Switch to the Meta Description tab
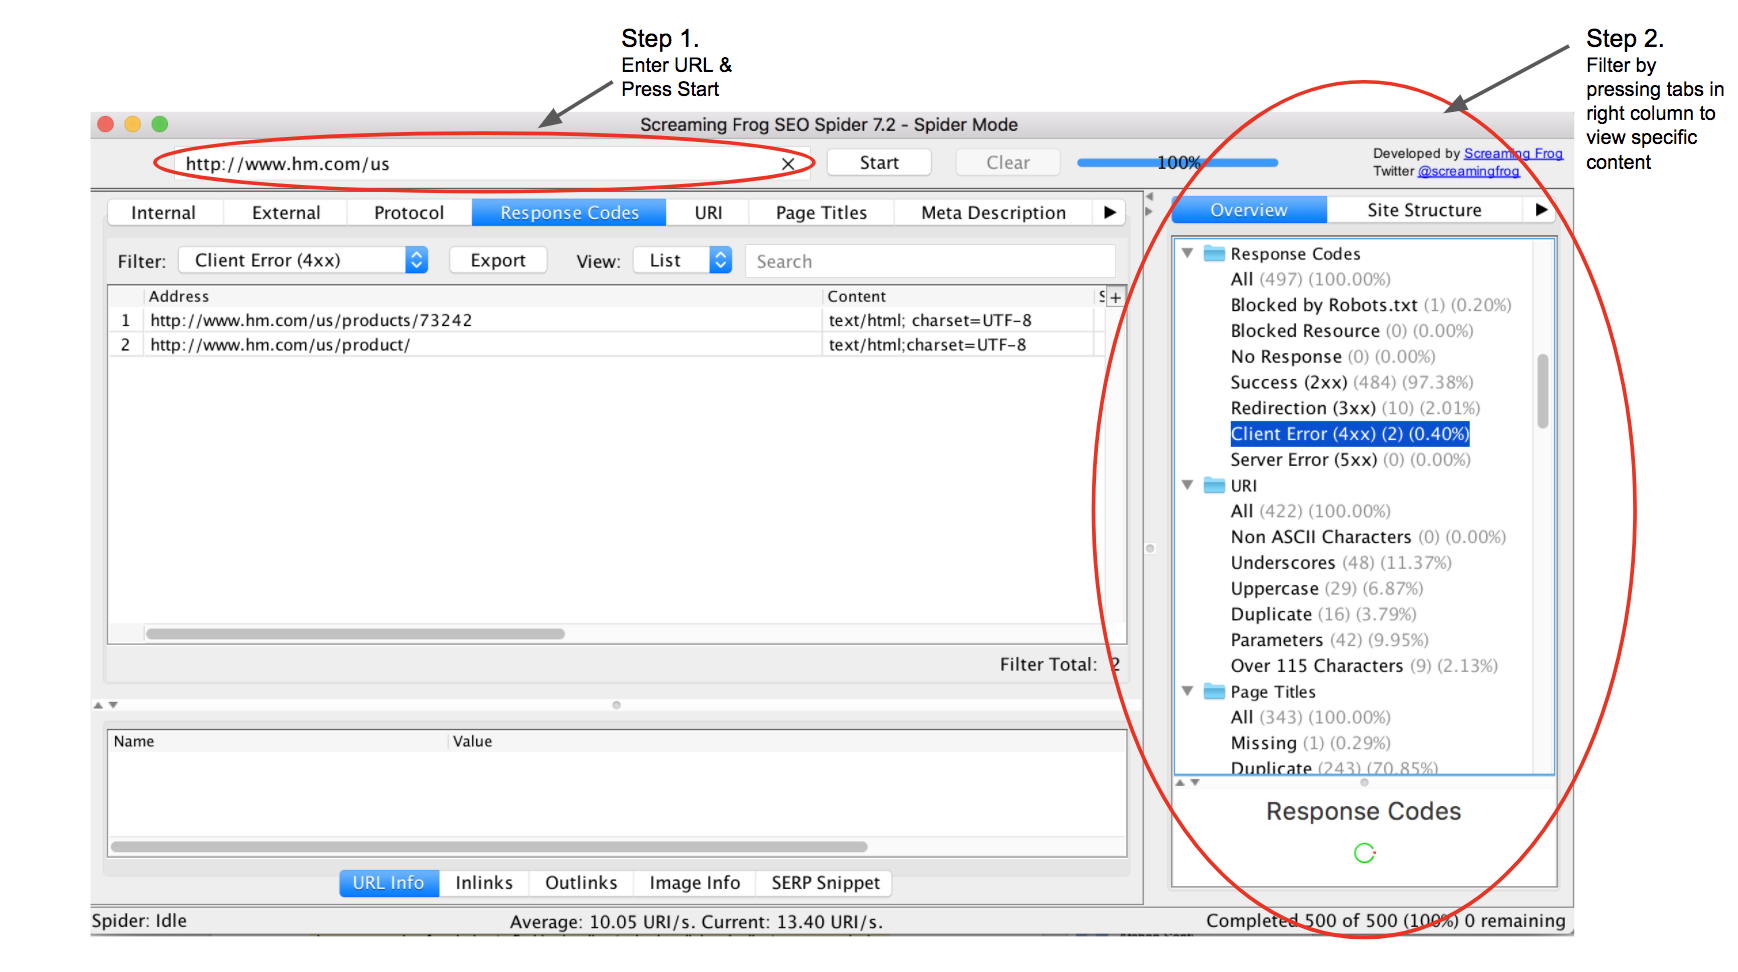The width and height of the screenshot is (1738, 972). (993, 212)
